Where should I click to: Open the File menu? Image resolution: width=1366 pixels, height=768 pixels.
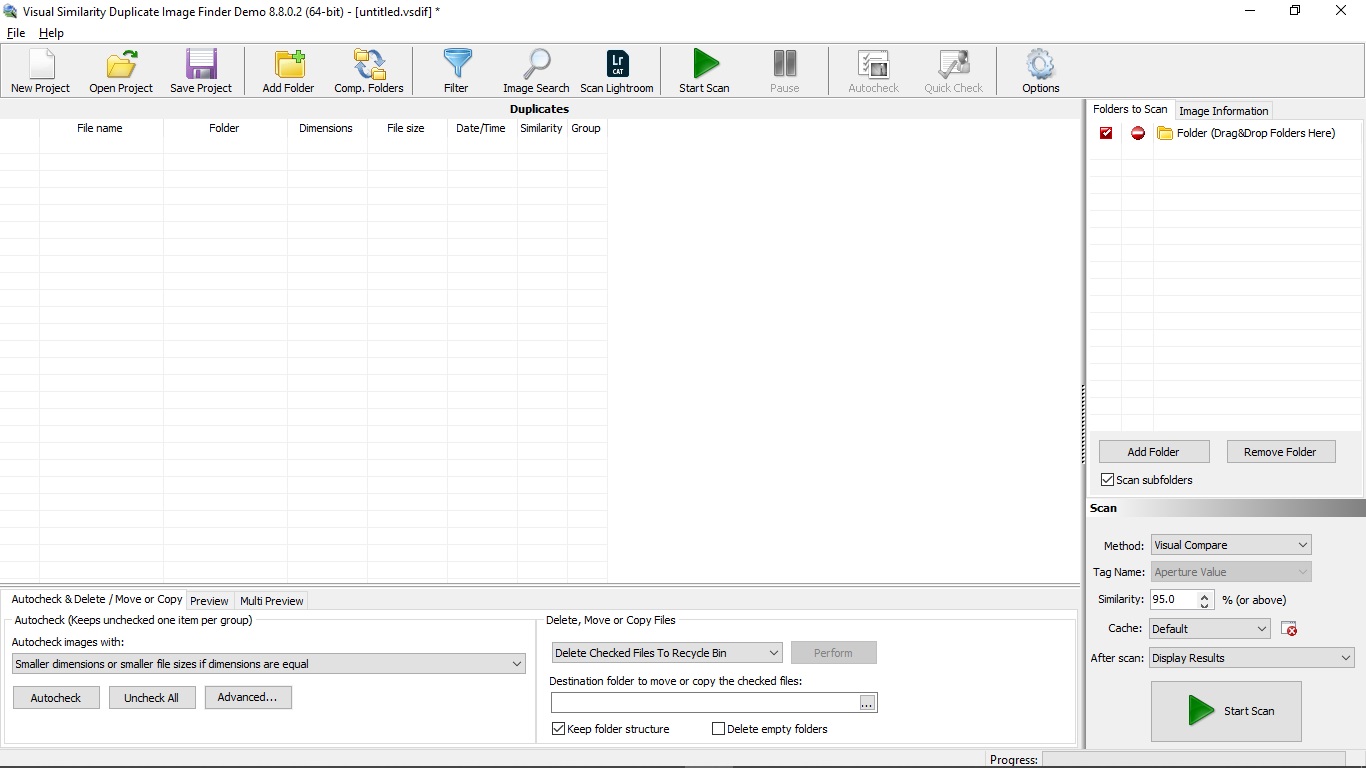pos(16,33)
